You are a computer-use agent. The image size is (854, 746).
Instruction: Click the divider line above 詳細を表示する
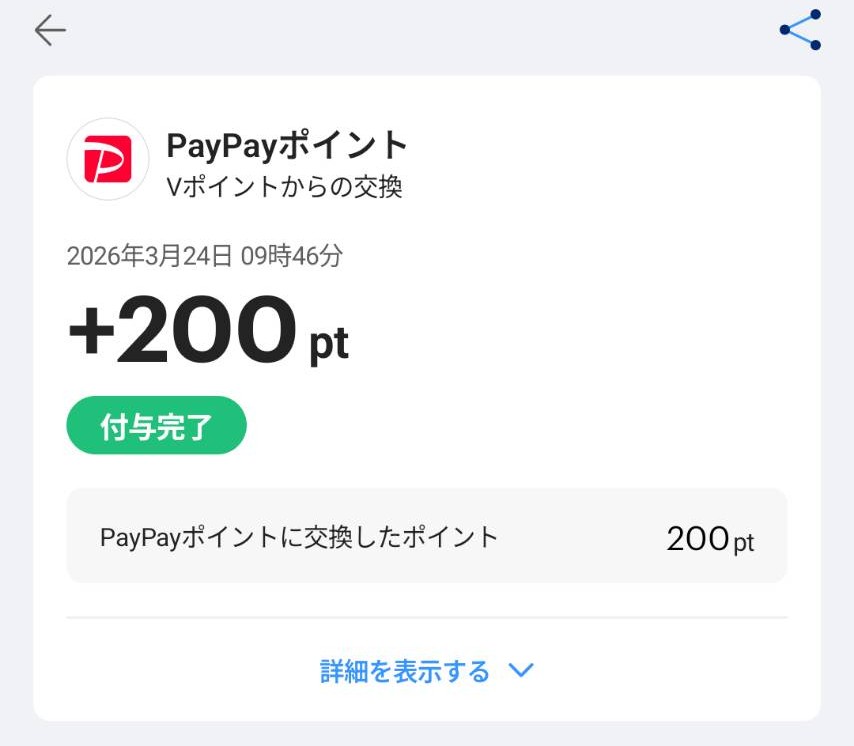point(427,618)
